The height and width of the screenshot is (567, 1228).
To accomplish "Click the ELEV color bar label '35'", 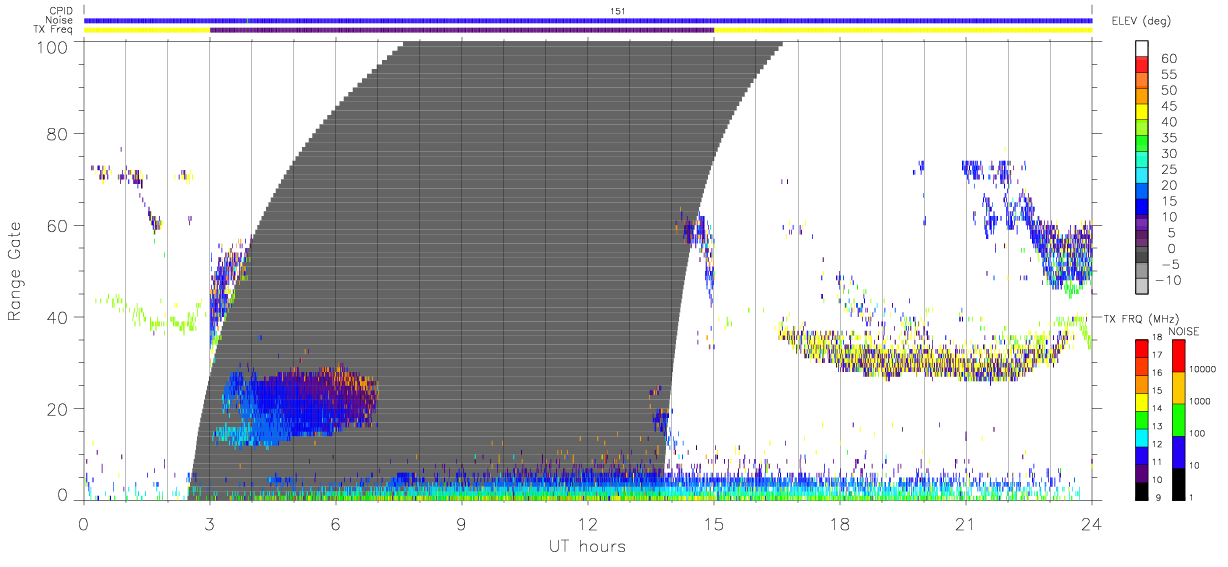I will (1169, 138).
